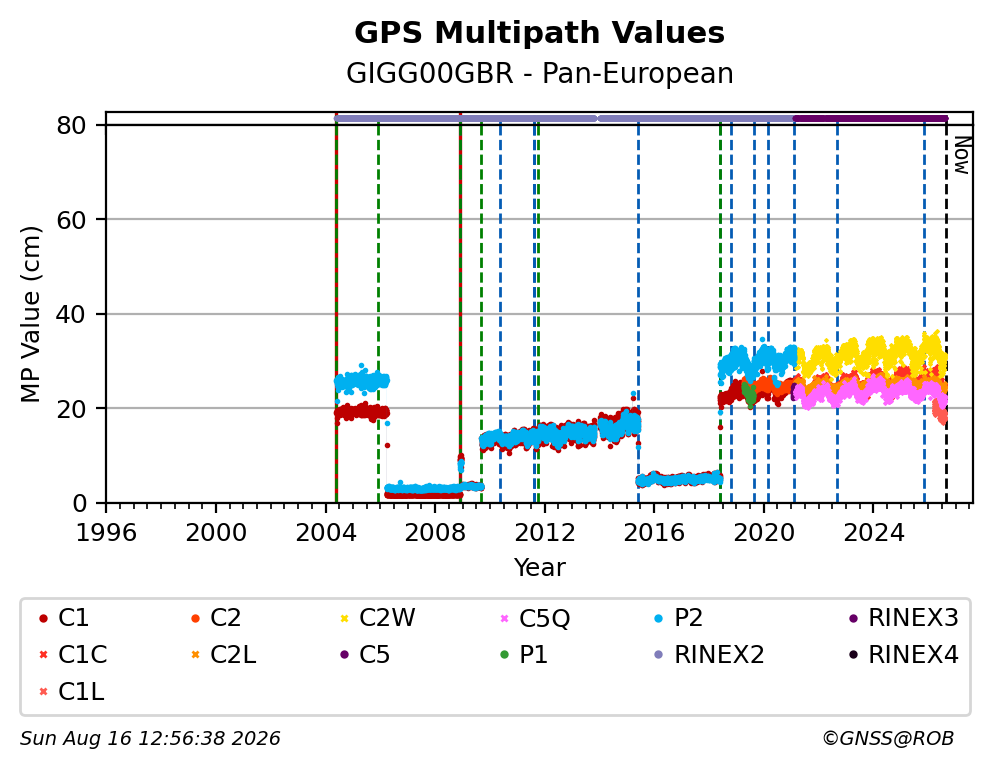Image resolution: width=993 pixels, height=769 pixels.
Task: Select the P1 legend label
Action: pos(533,654)
